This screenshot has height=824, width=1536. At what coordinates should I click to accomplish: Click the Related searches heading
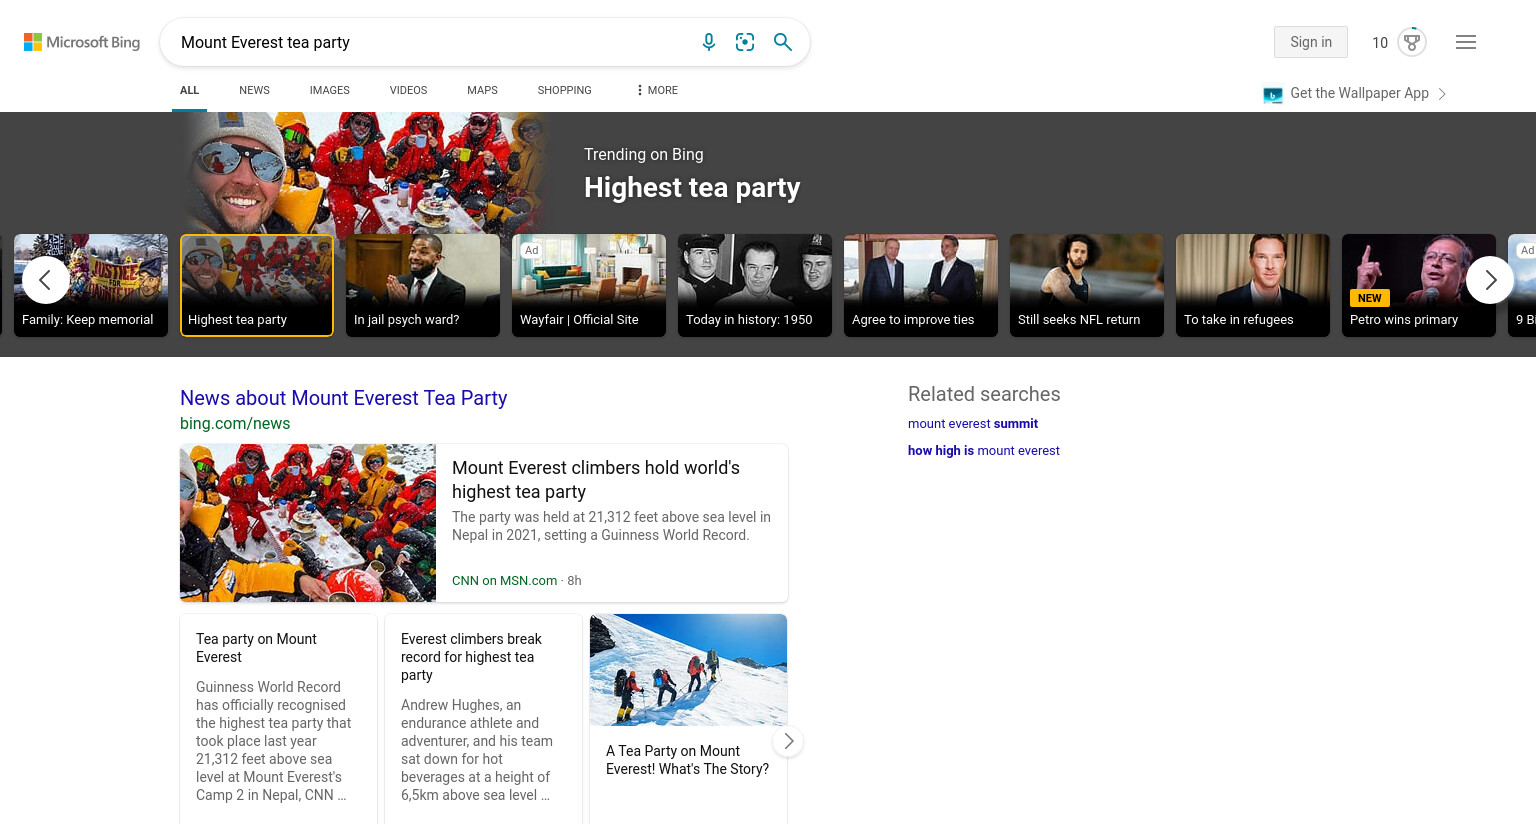984,394
